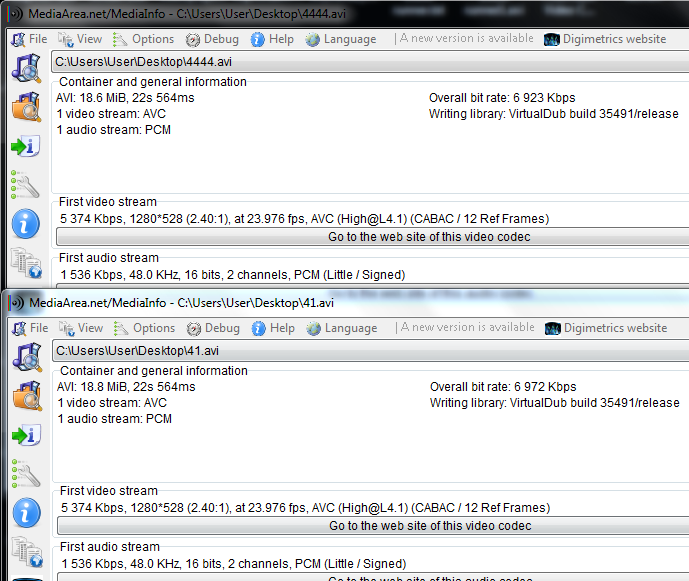Open the Language menu in the 41.avi window
This screenshot has height=581, width=689.
click(x=342, y=328)
